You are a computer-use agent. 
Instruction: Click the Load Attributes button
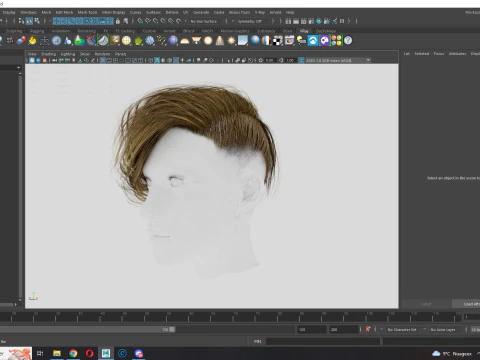click(467, 304)
